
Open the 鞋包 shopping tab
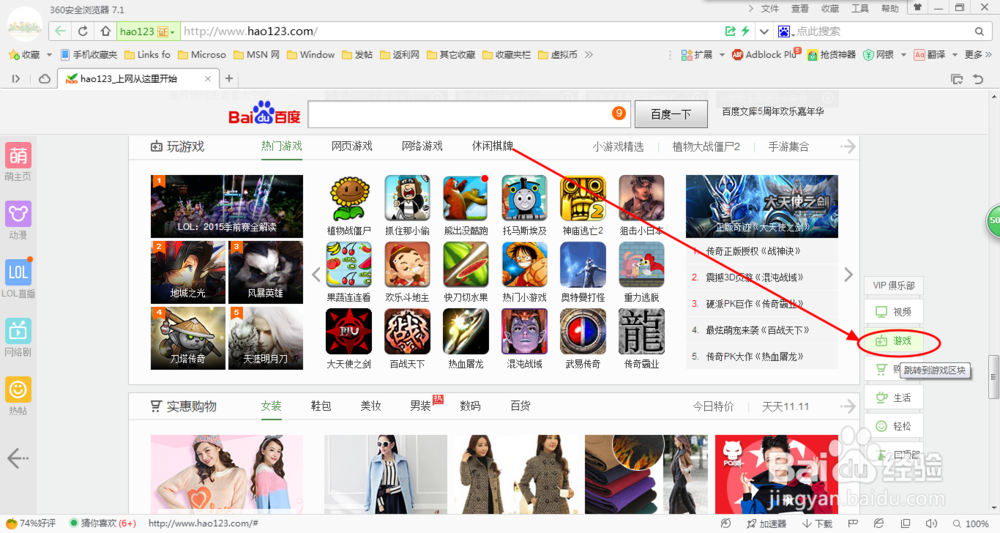tap(321, 406)
